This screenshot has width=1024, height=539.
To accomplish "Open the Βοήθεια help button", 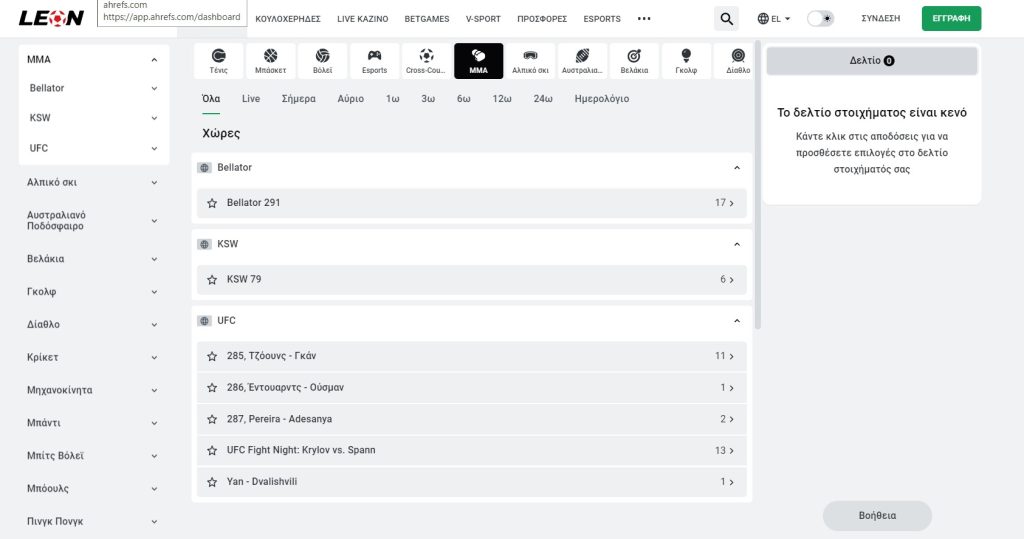I will tap(877, 515).
